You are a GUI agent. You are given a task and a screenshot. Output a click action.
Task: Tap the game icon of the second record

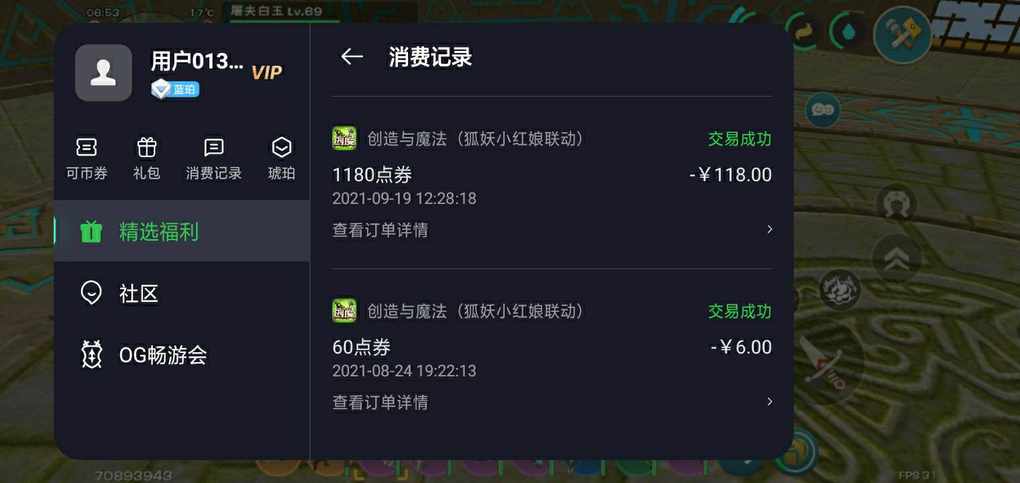pos(344,310)
